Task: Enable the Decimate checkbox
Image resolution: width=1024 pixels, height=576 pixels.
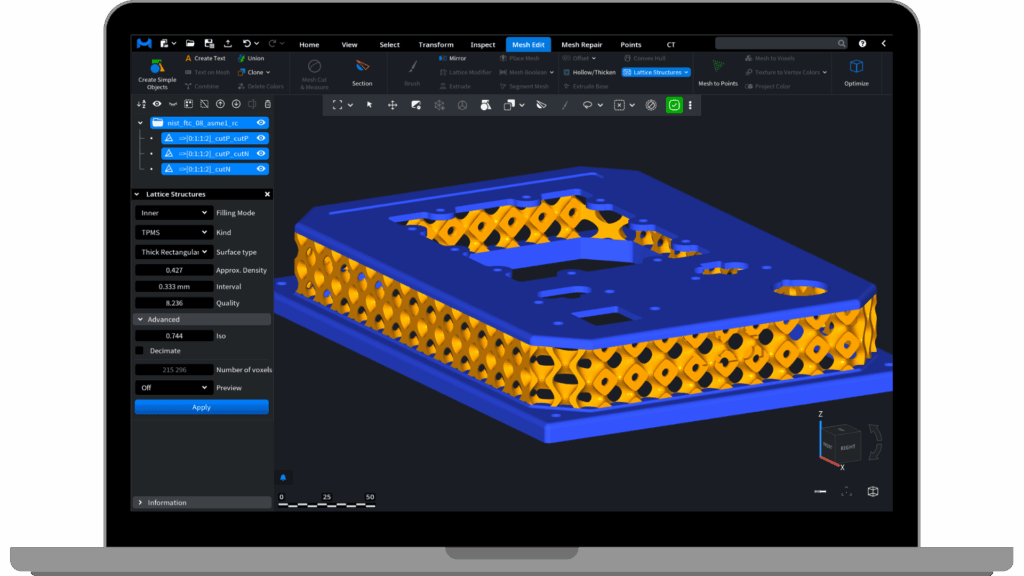Action: [x=140, y=351]
